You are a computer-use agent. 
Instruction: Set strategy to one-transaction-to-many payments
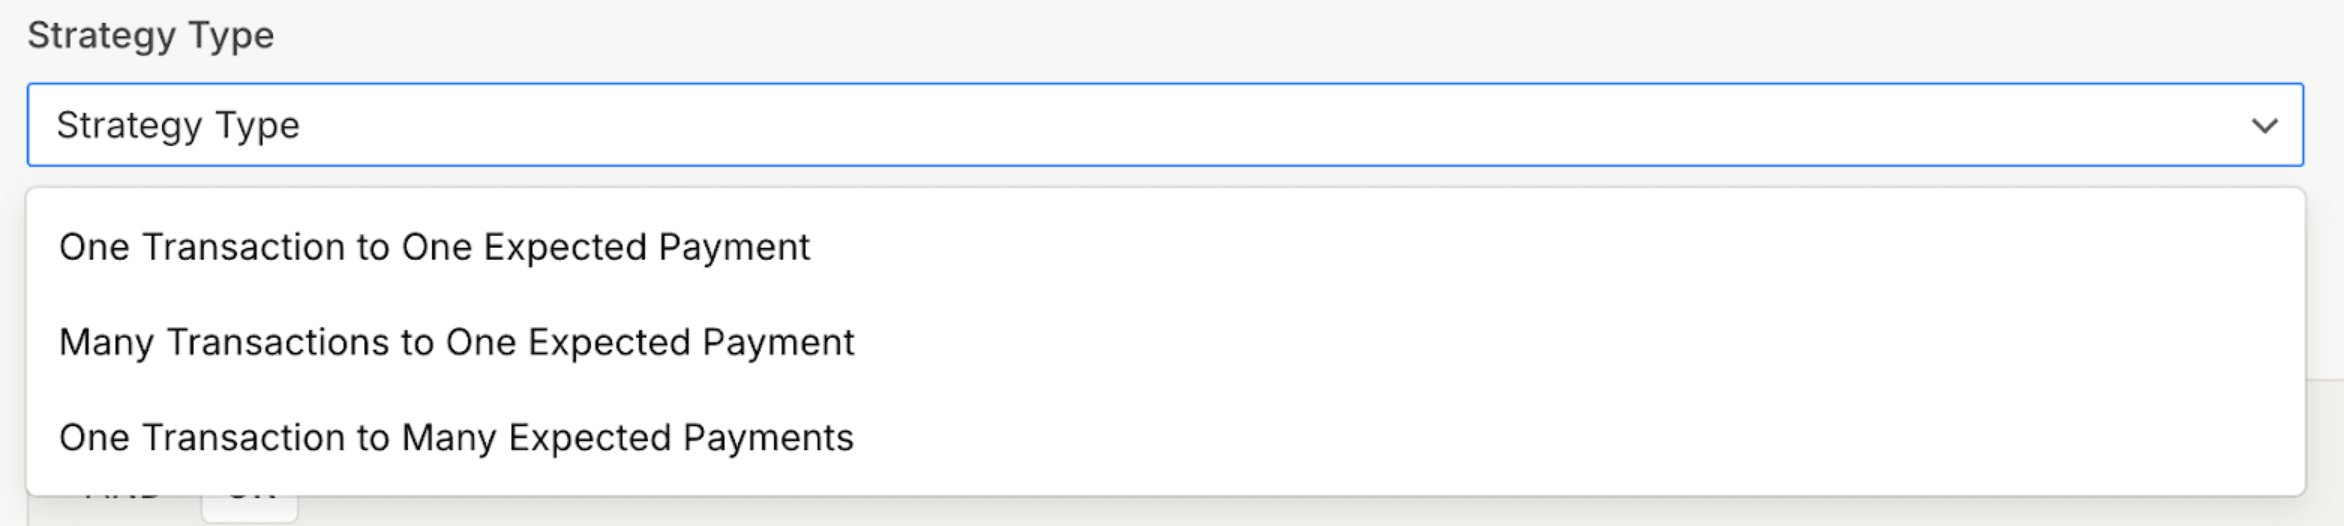(456, 437)
